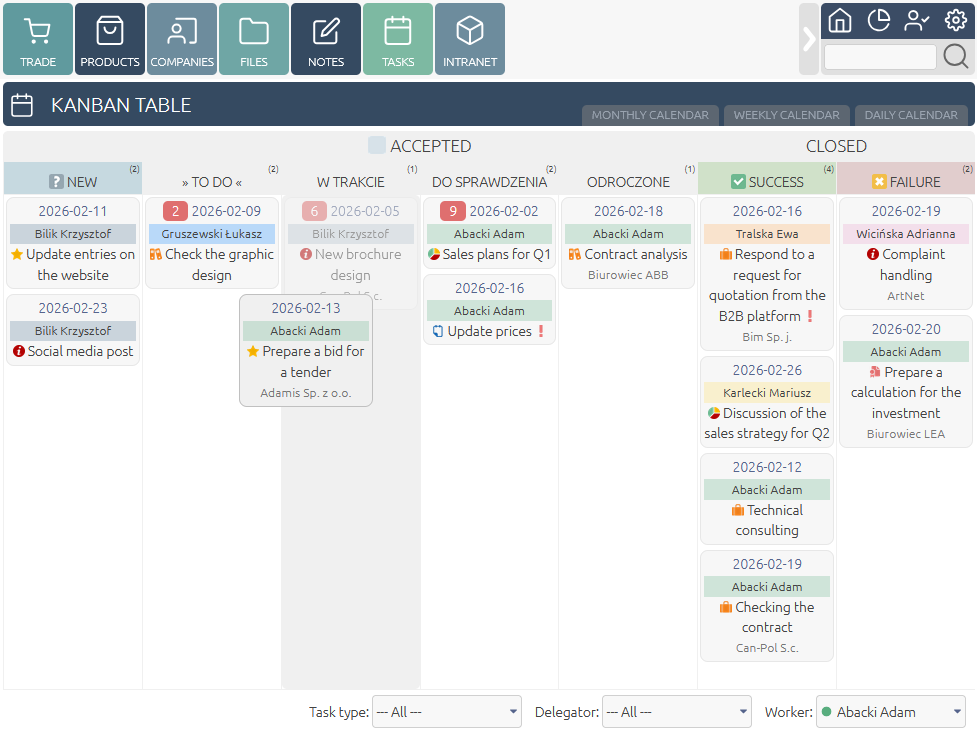Open the Products module
The width and height of the screenshot is (977, 731).
(110, 39)
